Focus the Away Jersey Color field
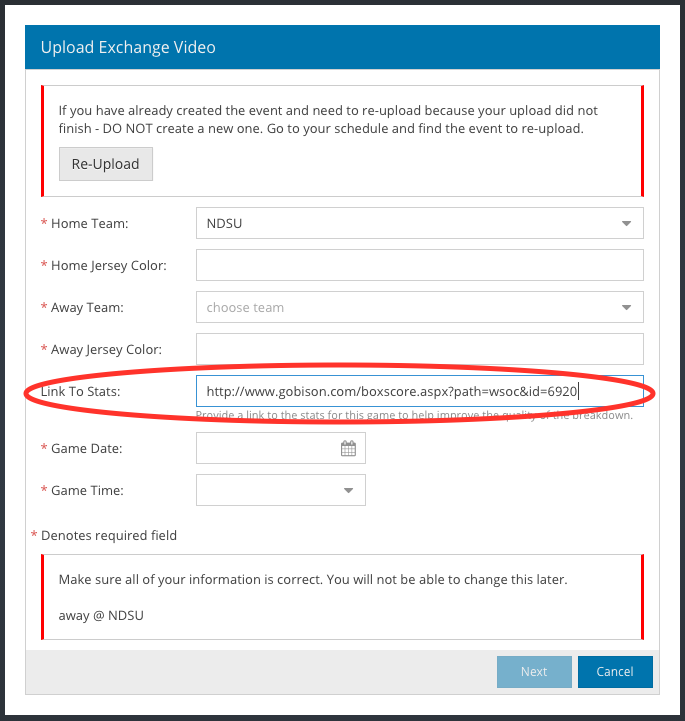 [x=420, y=349]
